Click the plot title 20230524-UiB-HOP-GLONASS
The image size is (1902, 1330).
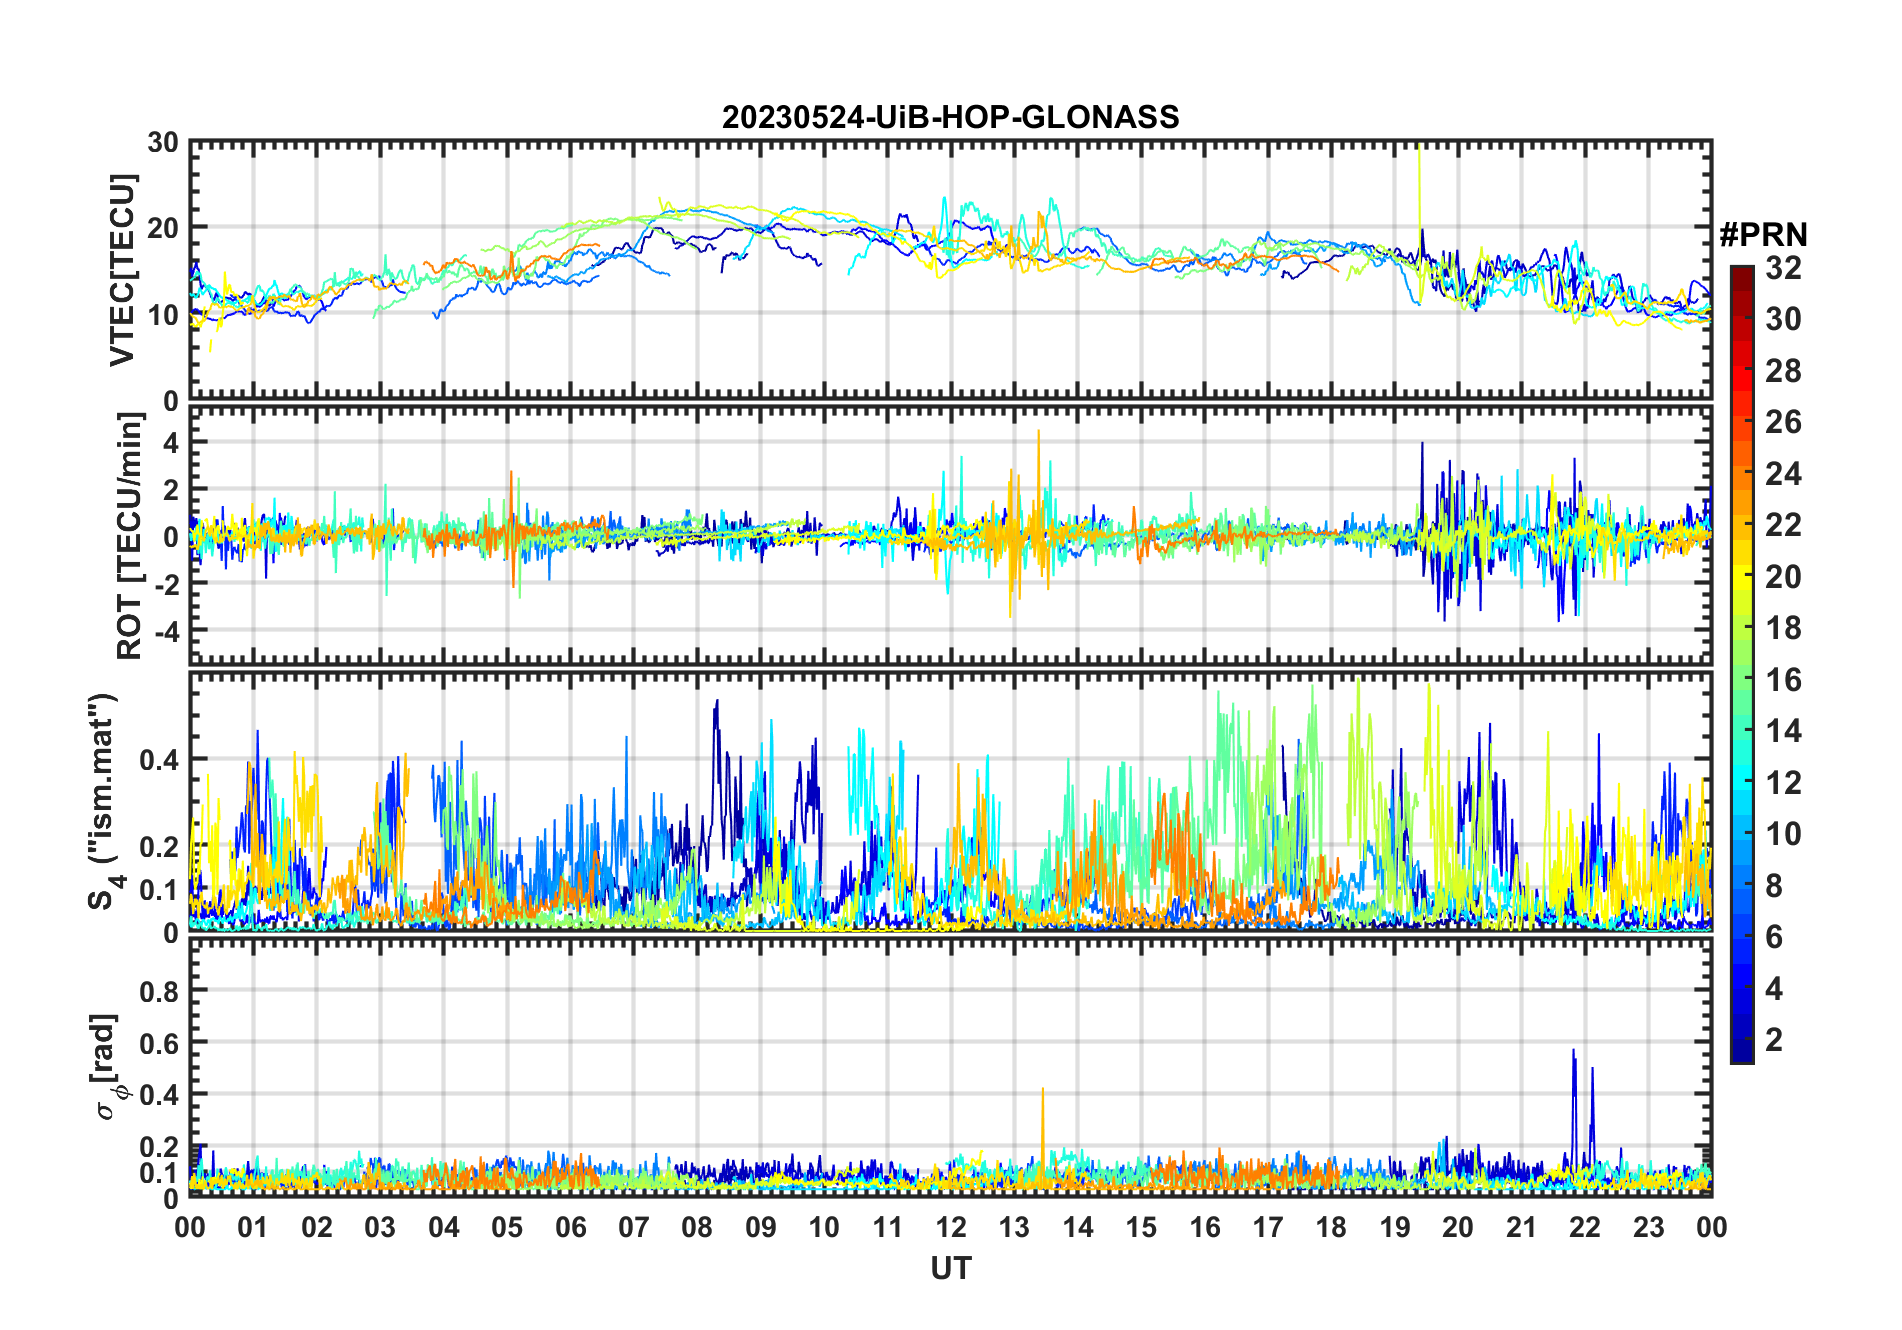click(x=950, y=118)
